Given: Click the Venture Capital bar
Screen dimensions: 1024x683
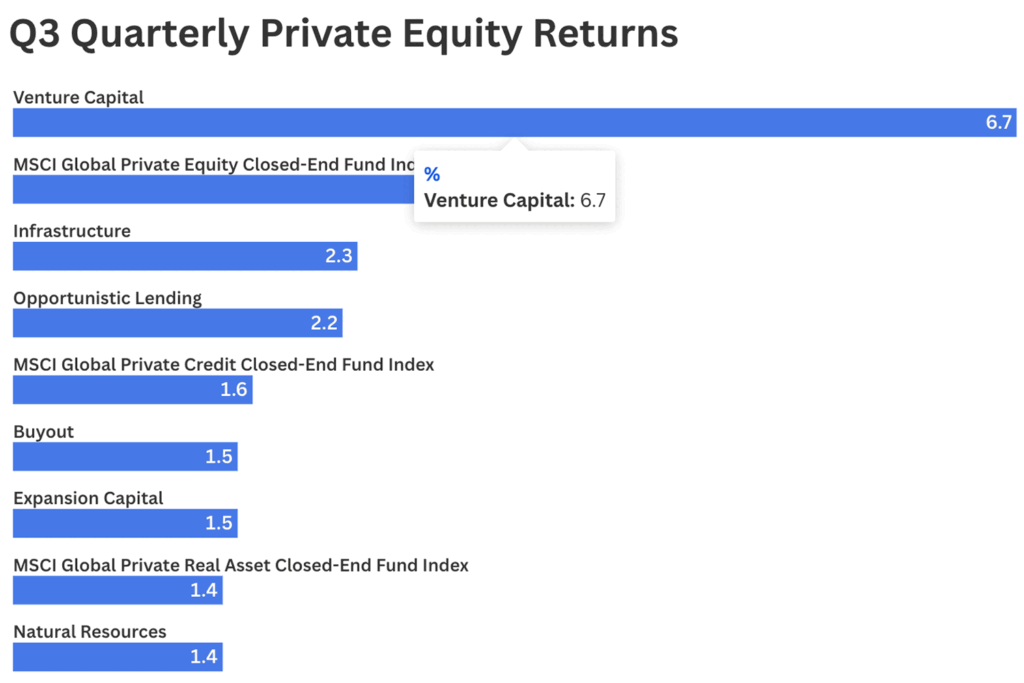Looking at the screenshot, I should [500, 123].
